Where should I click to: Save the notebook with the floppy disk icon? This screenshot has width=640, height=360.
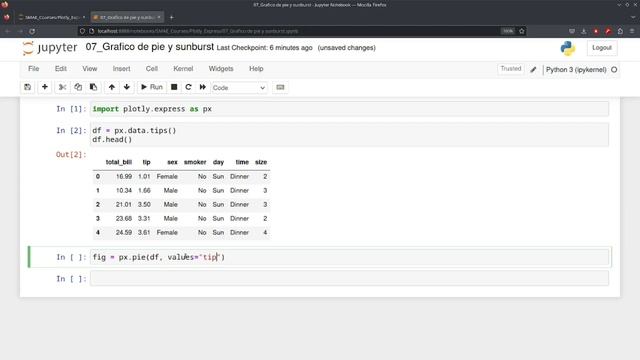pos(27,87)
